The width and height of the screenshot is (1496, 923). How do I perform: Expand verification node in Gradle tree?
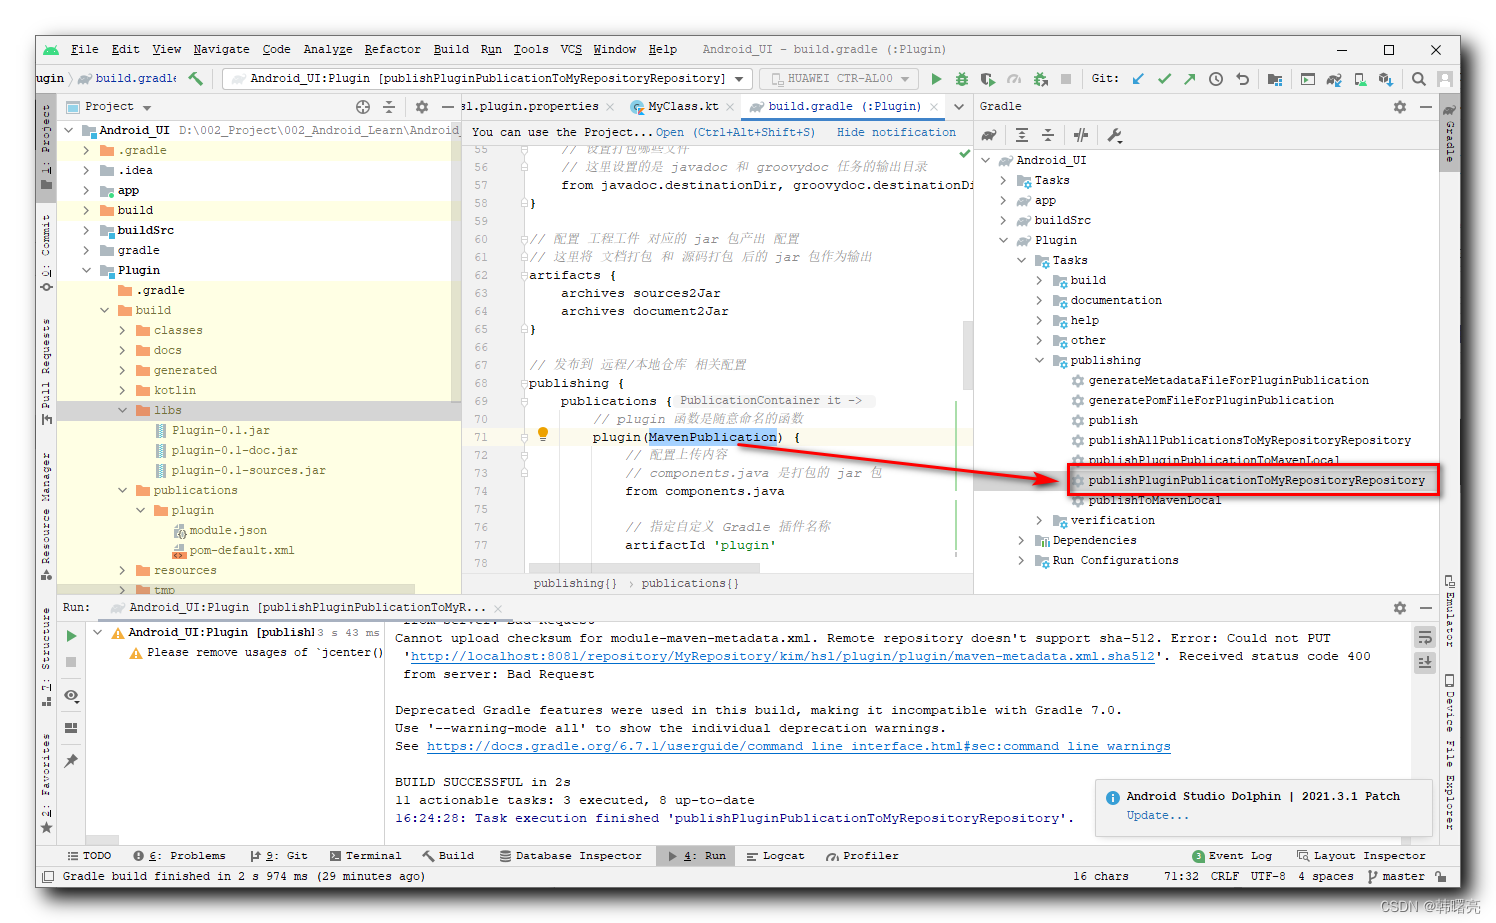(x=1039, y=521)
